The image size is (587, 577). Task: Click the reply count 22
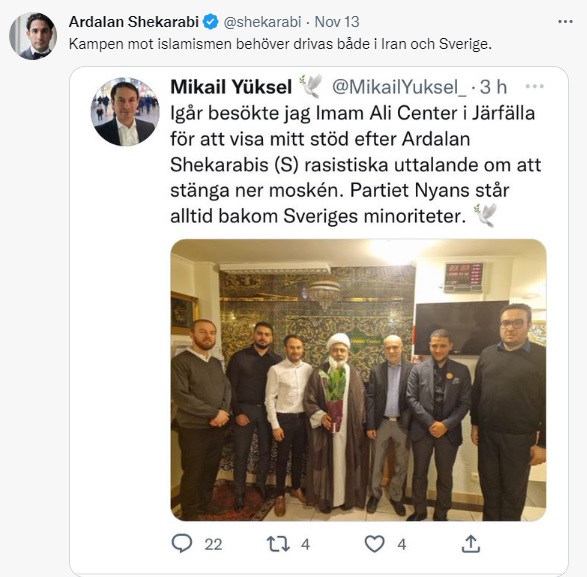tap(213, 544)
